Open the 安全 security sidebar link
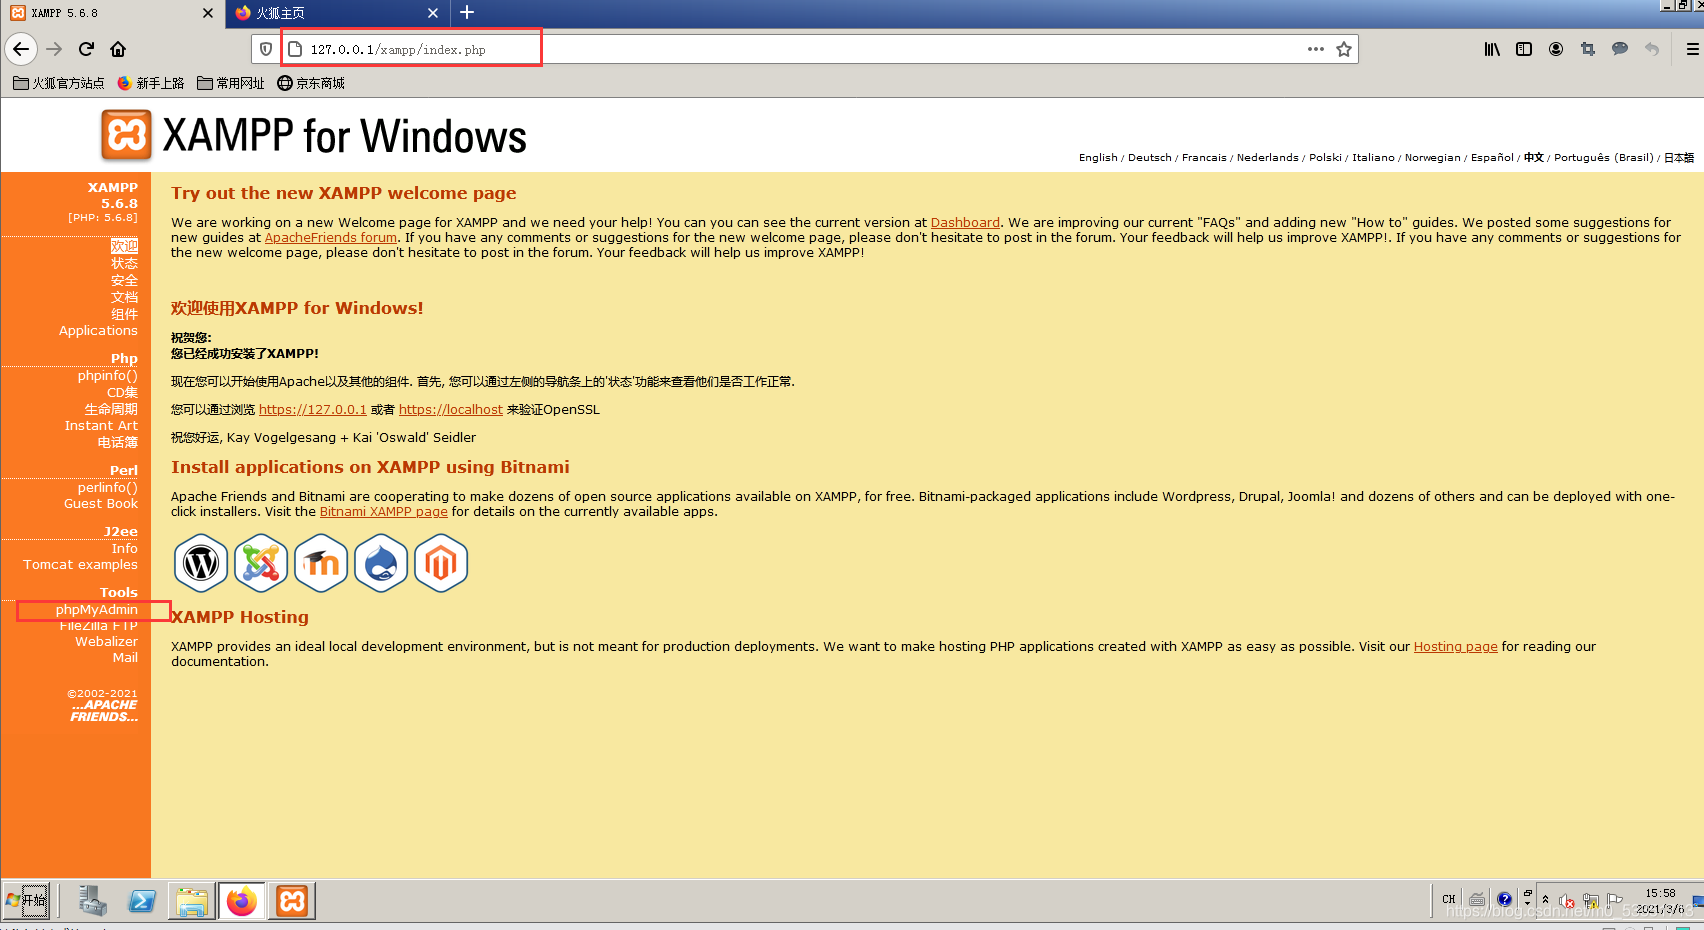The height and width of the screenshot is (930, 1704). pos(124,280)
